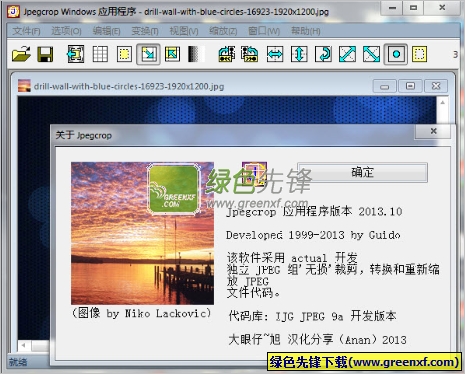Click the vertical scrollbar up arrow

pos(442,103)
